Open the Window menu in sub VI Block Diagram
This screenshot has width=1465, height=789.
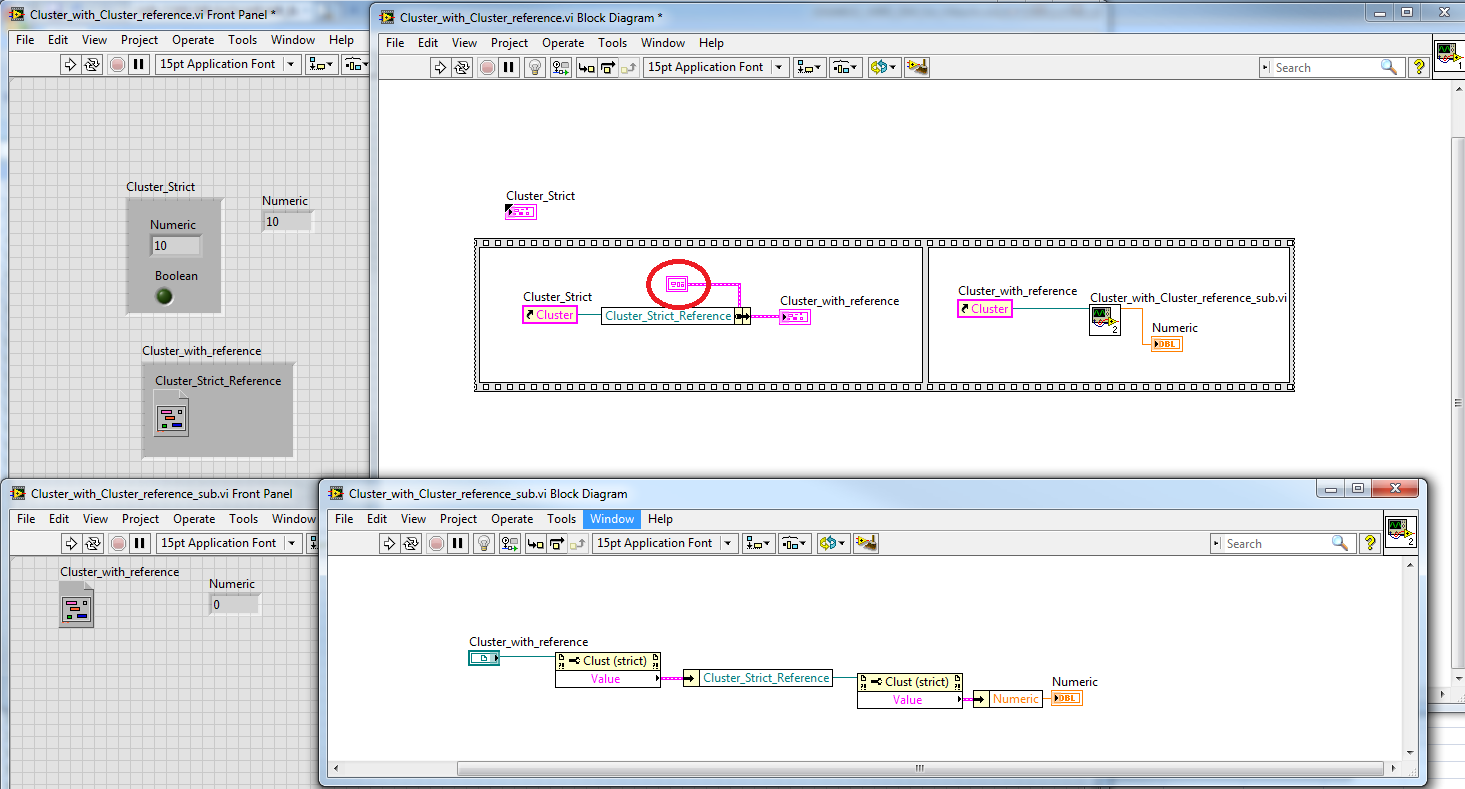click(x=612, y=519)
